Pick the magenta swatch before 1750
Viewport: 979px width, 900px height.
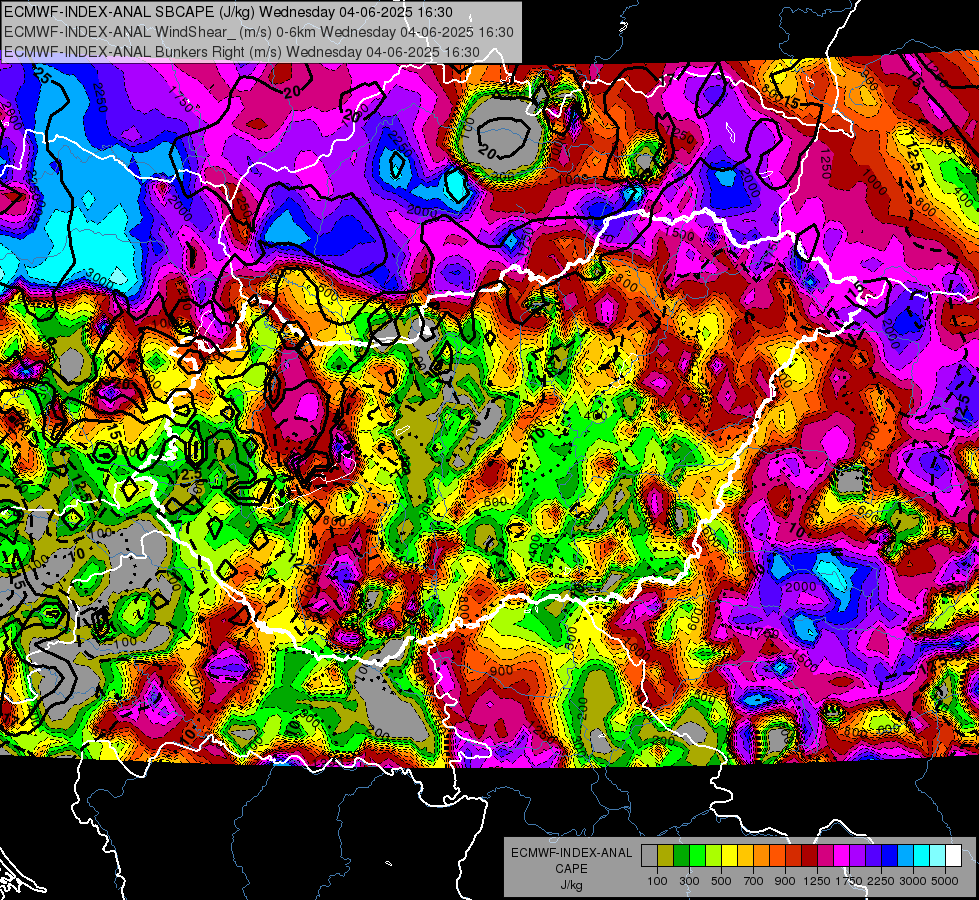[x=842, y=856]
